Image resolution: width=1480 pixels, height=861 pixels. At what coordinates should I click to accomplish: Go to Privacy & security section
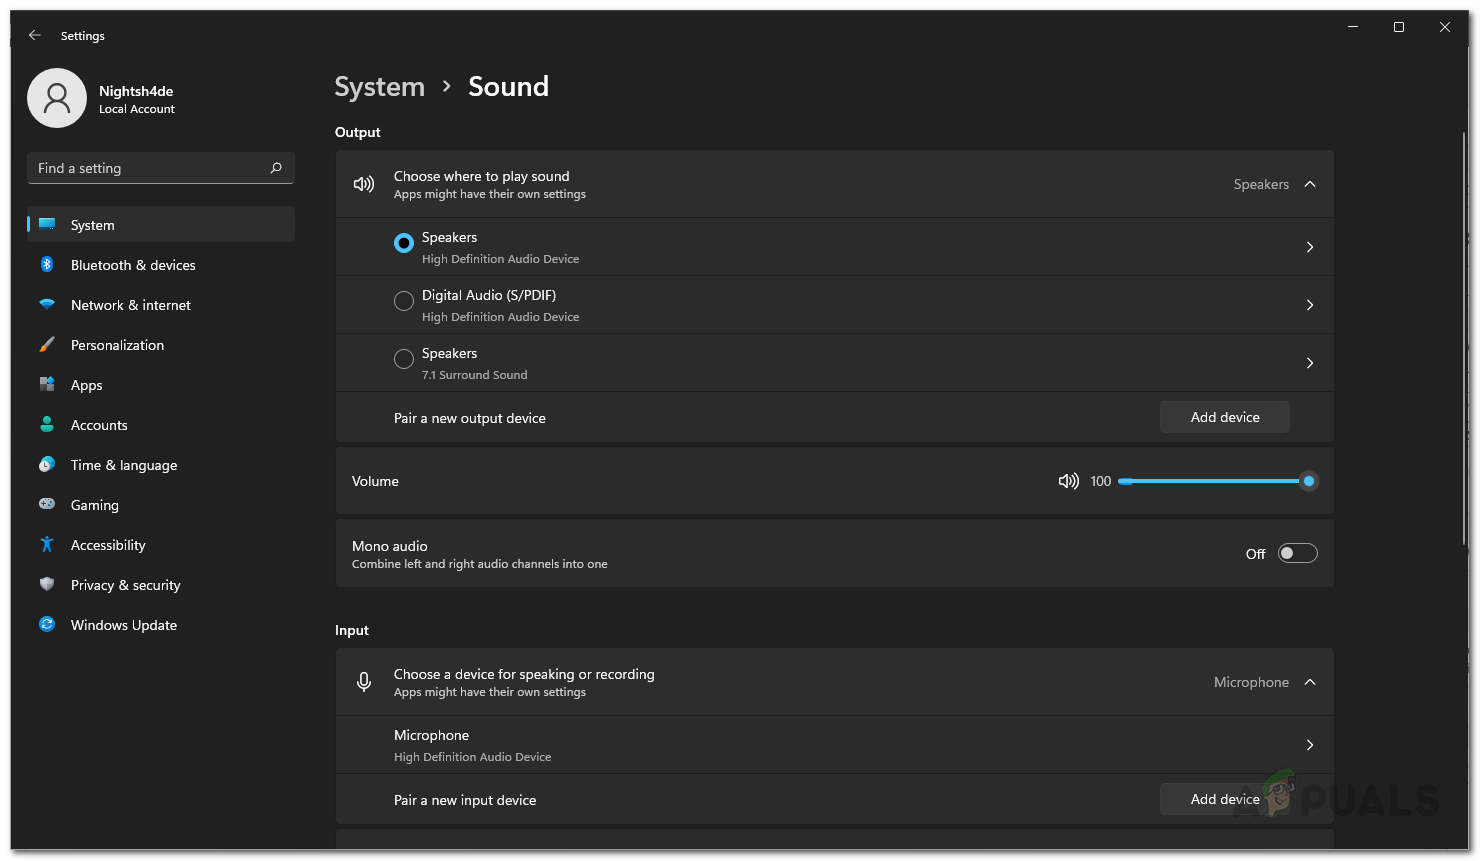(x=125, y=585)
